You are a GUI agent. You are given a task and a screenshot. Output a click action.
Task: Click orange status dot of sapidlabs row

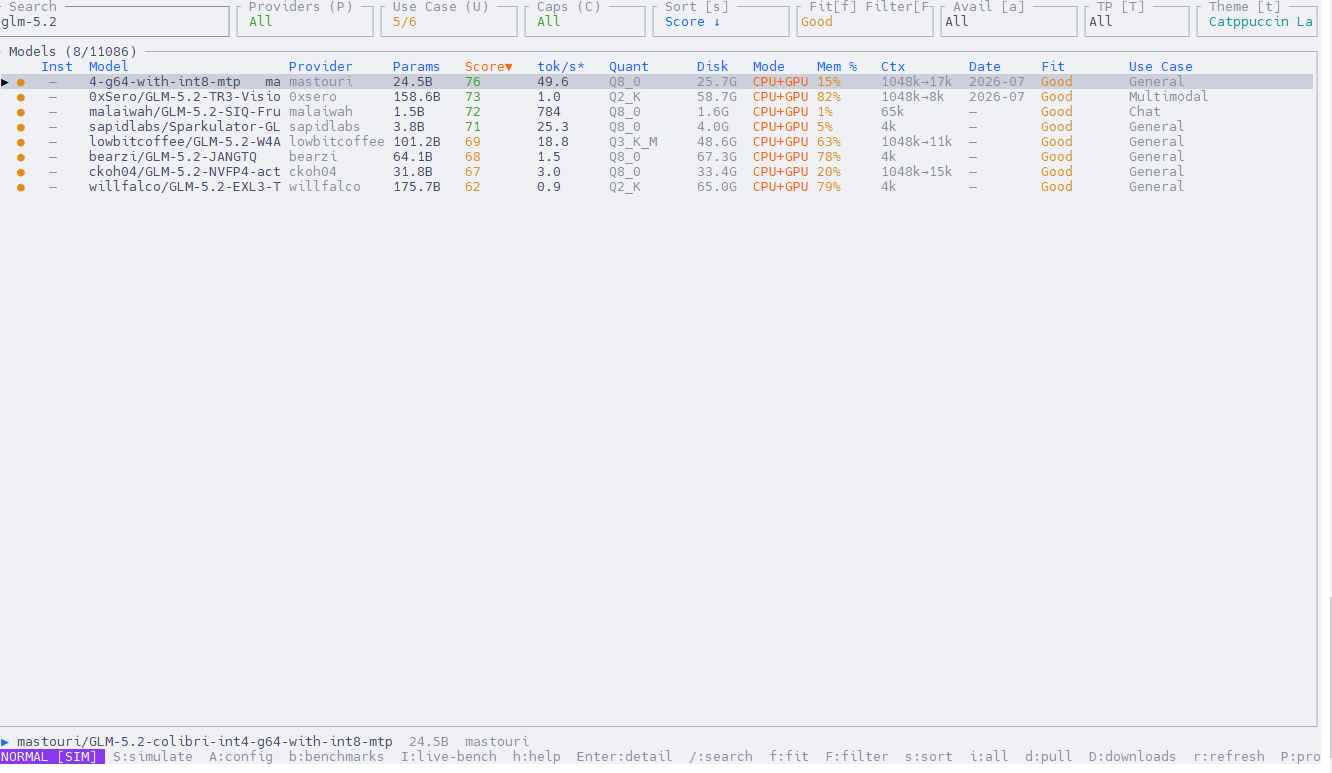click(21, 127)
